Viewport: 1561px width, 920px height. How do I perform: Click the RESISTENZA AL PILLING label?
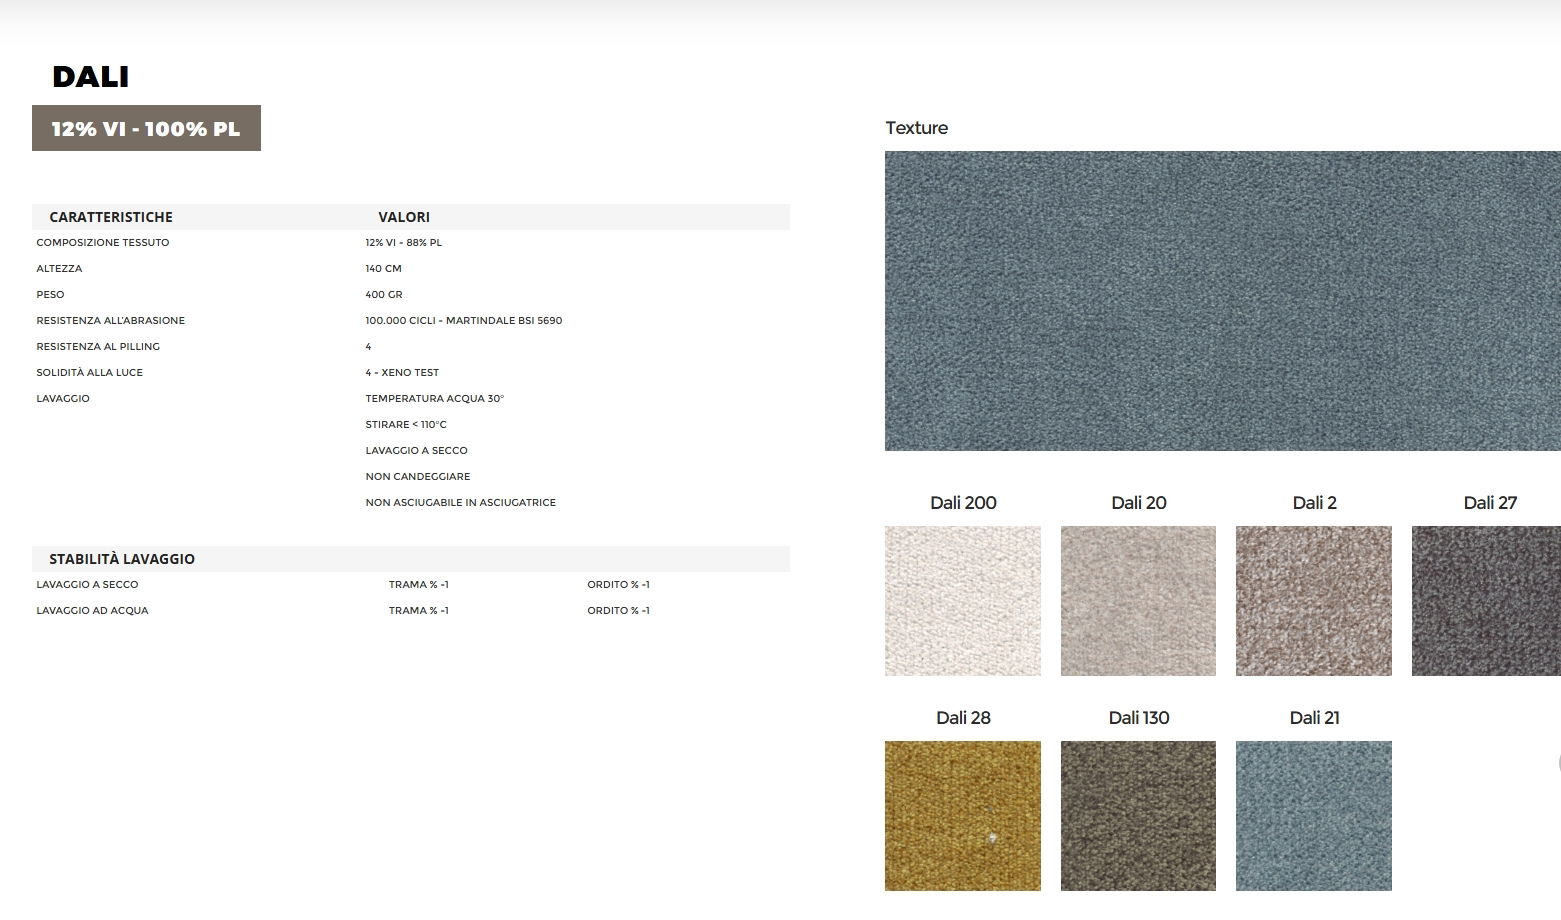tap(98, 347)
